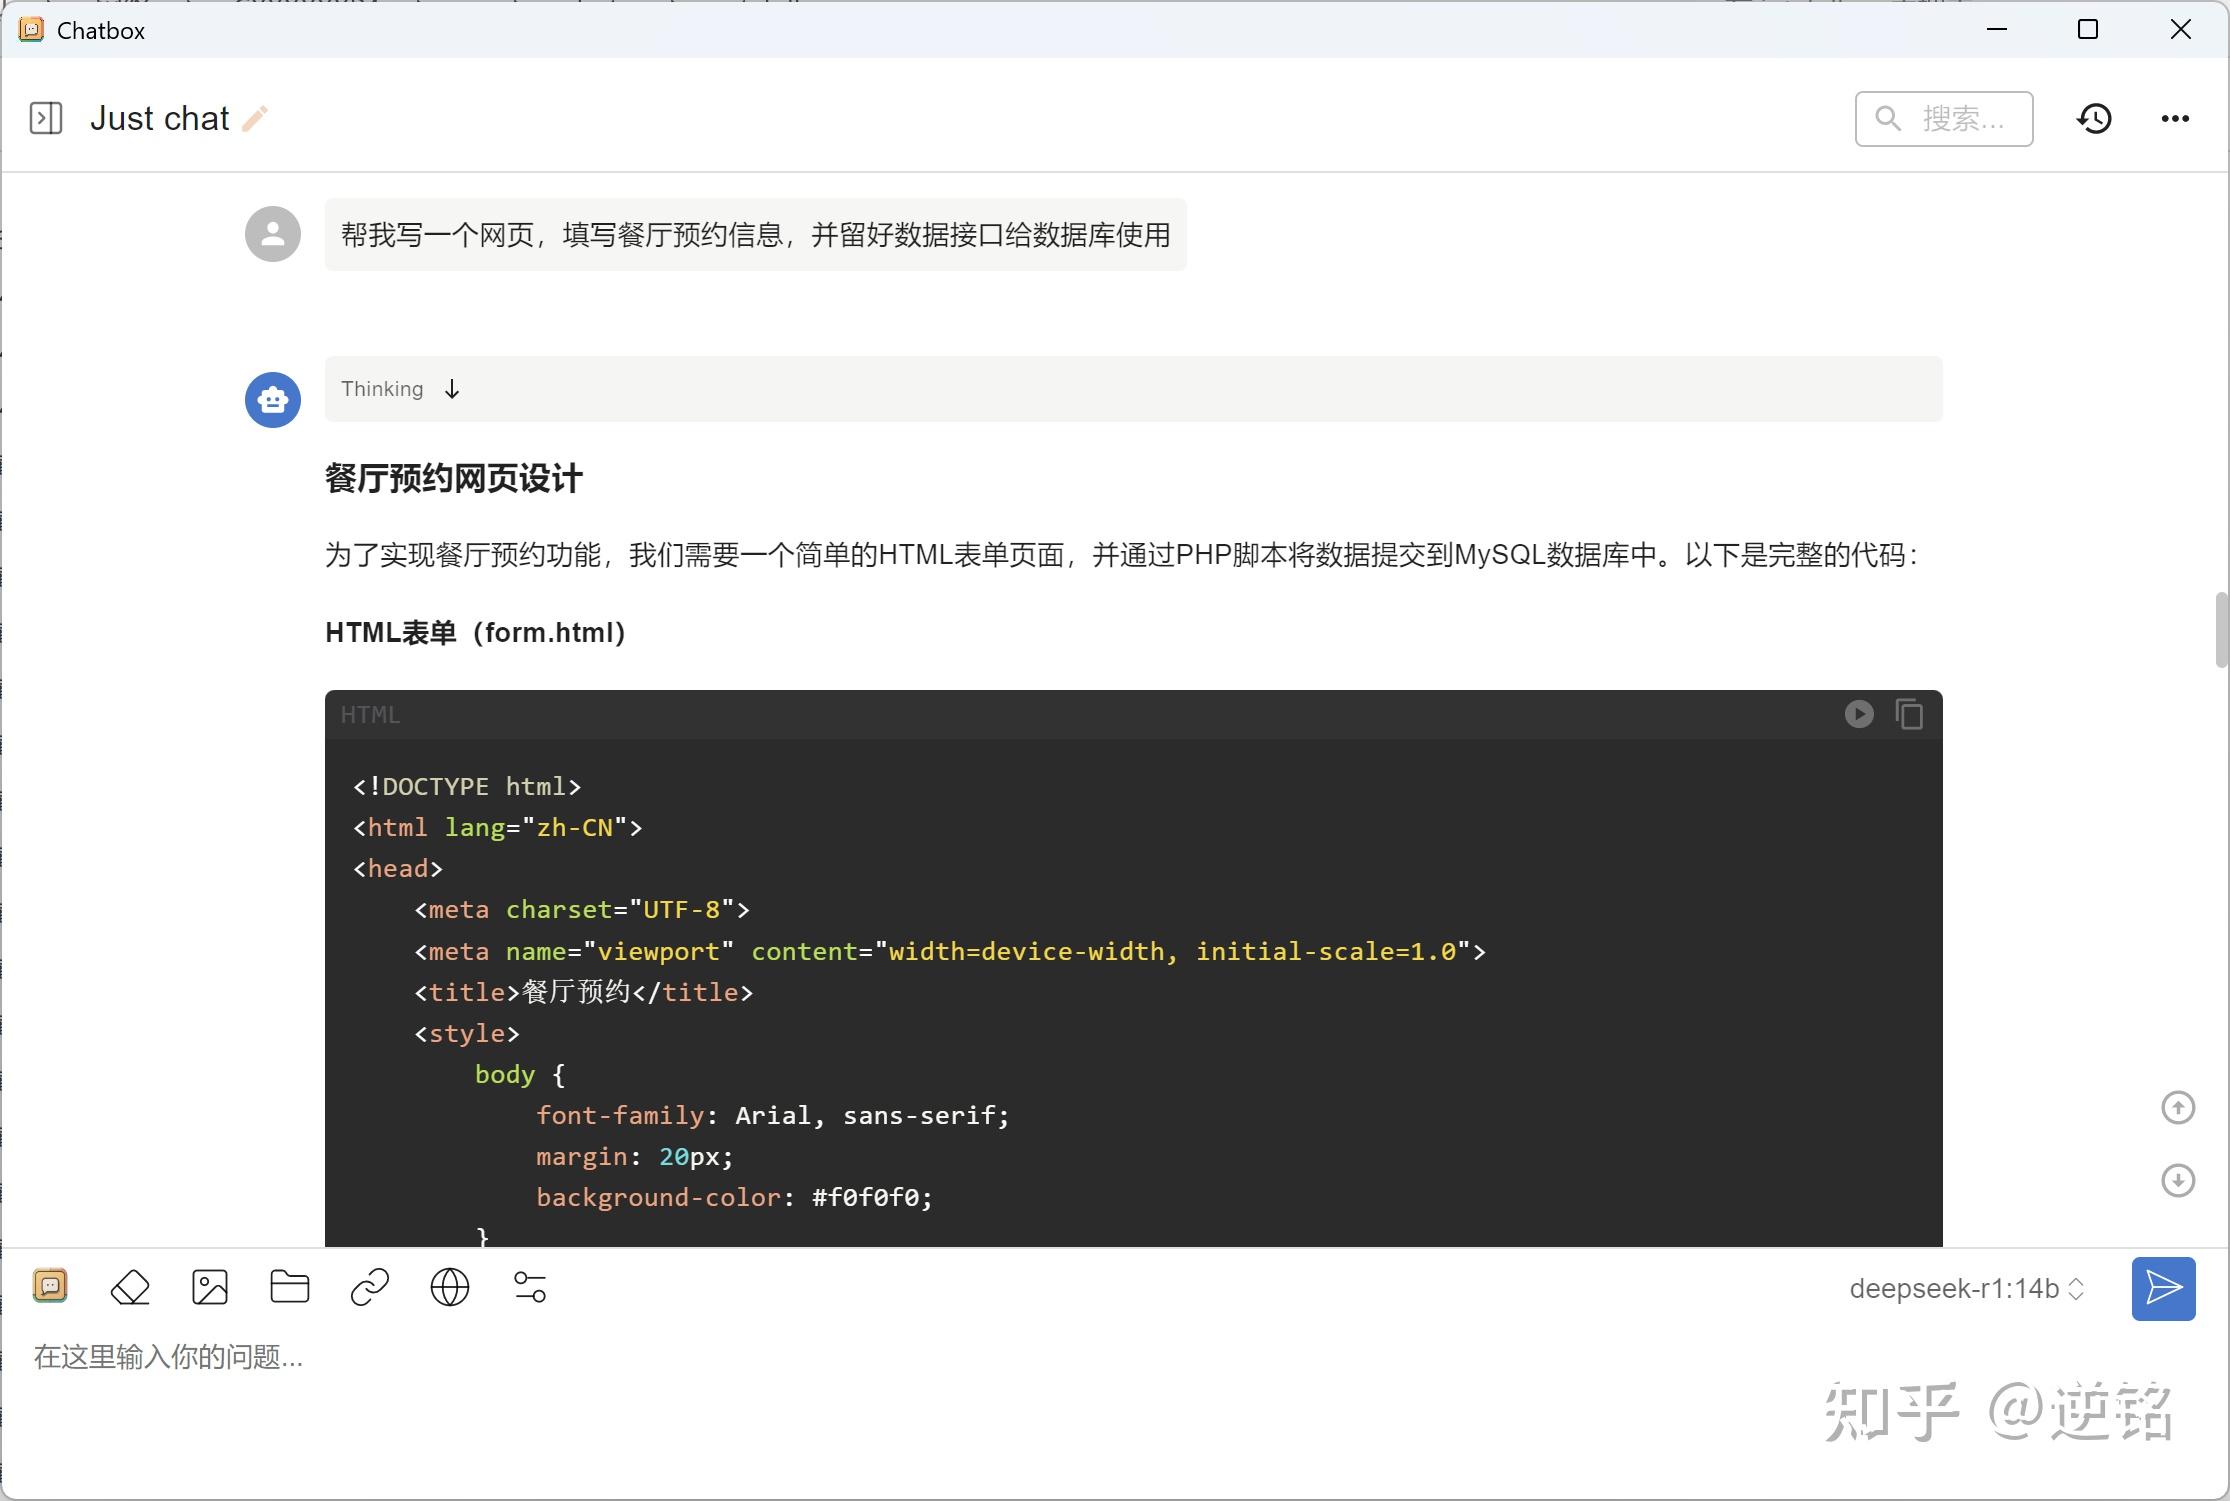The image size is (2230, 1501).
Task: Click the pencil icon to rename chat
Action: [x=256, y=118]
